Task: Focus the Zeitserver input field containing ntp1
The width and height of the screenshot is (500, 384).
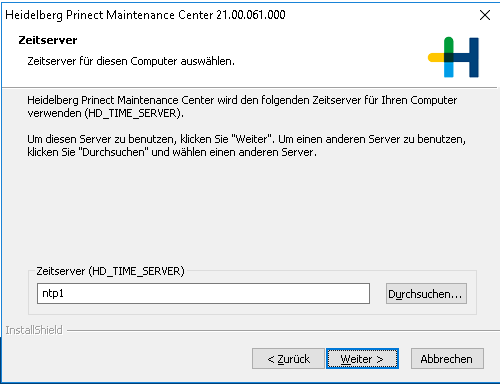Action: coord(203,294)
